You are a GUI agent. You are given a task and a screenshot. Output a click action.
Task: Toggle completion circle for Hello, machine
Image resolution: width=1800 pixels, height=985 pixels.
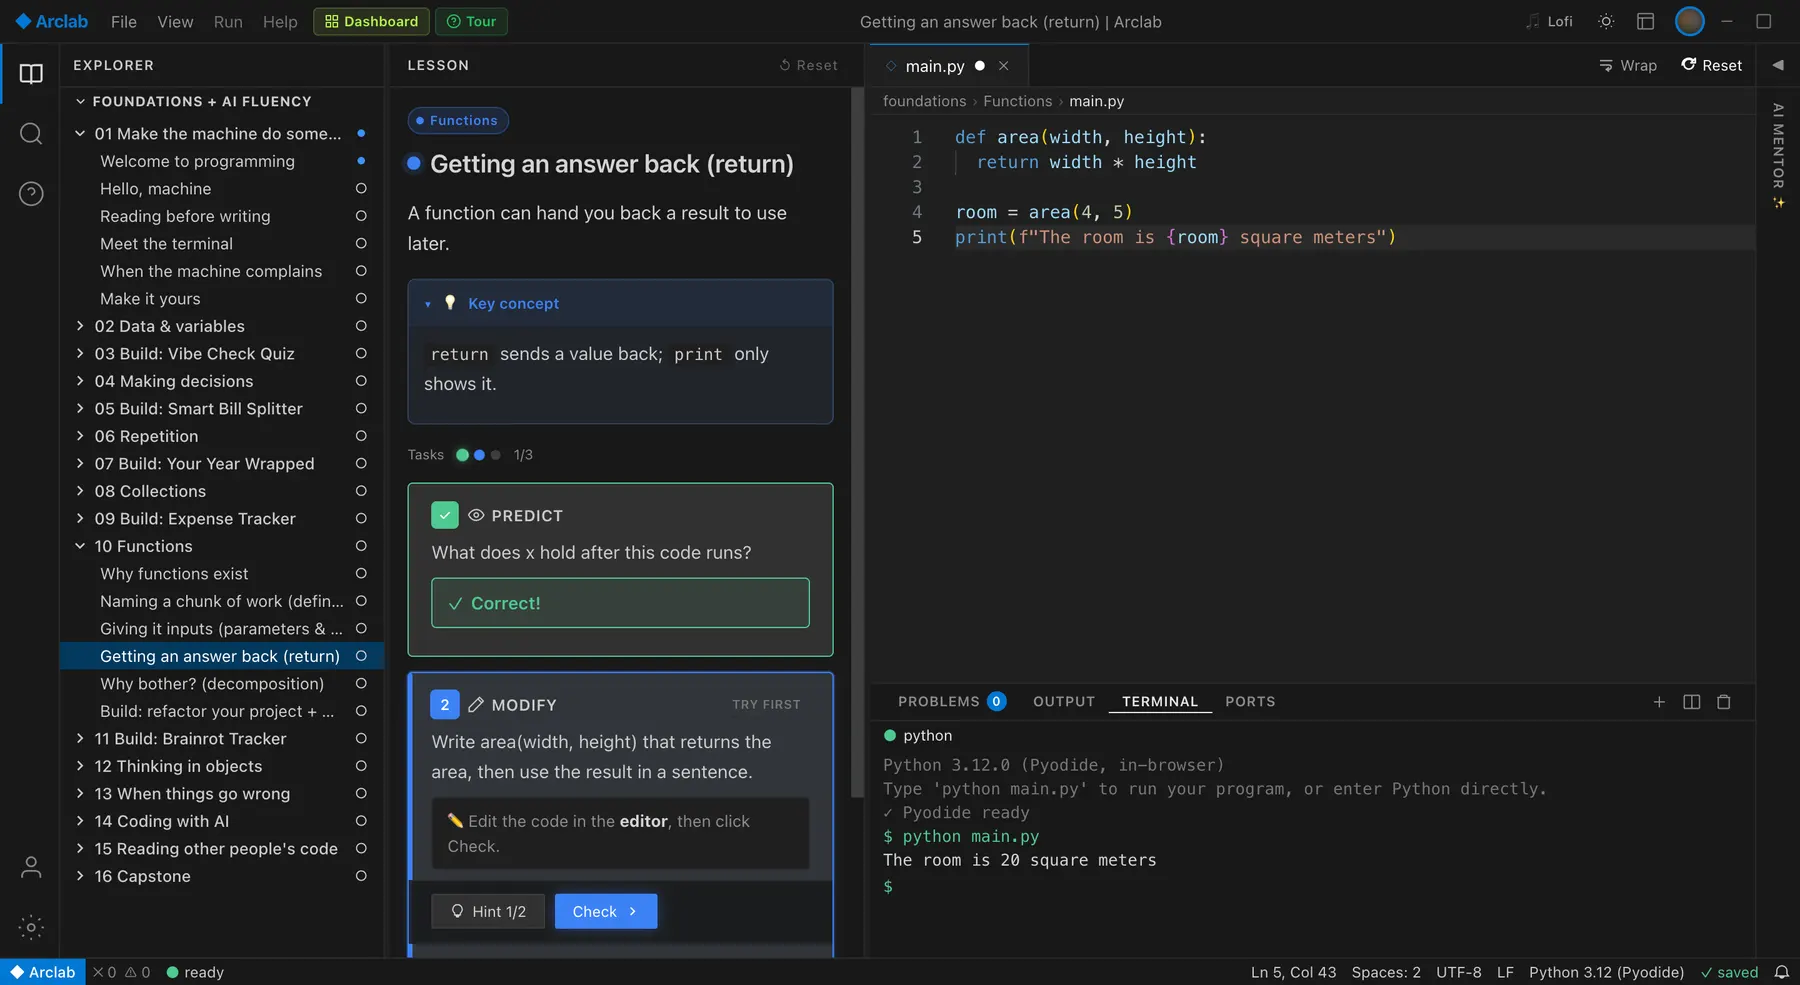point(361,189)
